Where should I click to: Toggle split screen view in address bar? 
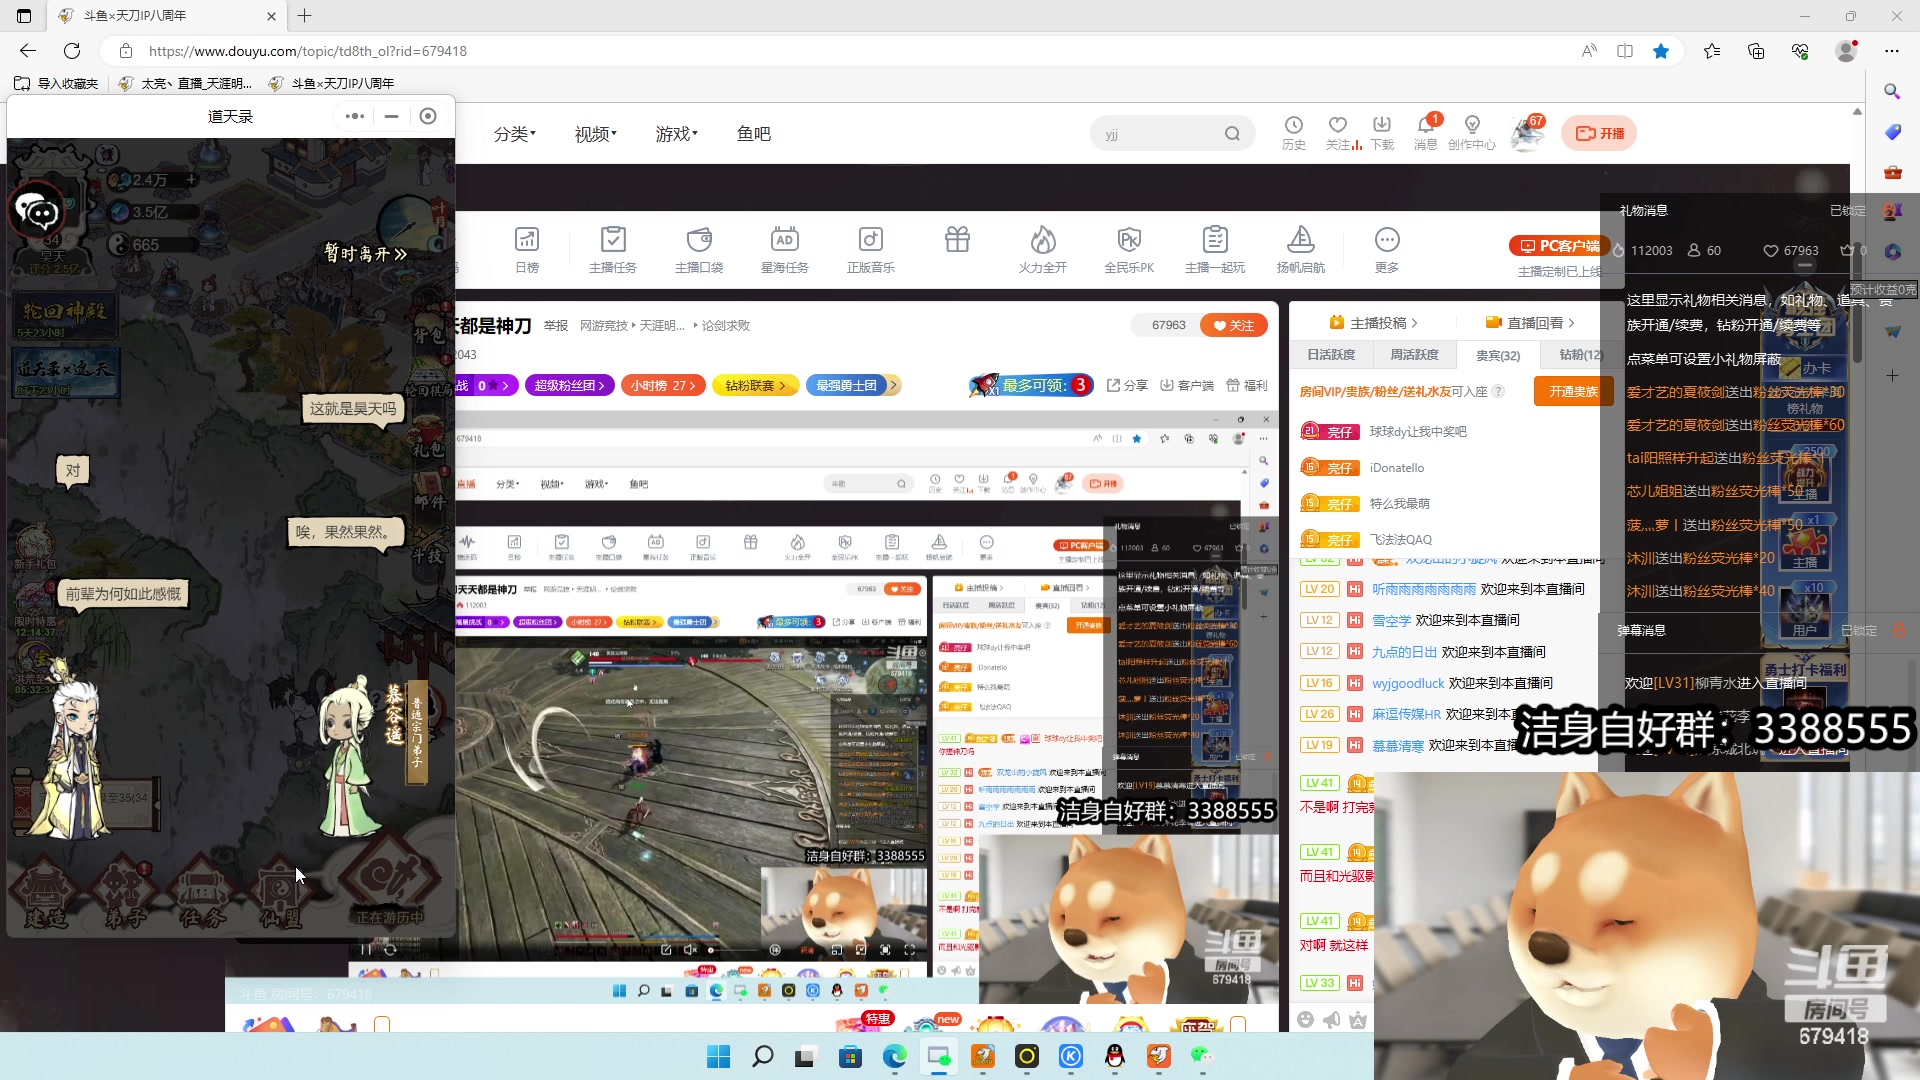pyautogui.click(x=1625, y=51)
